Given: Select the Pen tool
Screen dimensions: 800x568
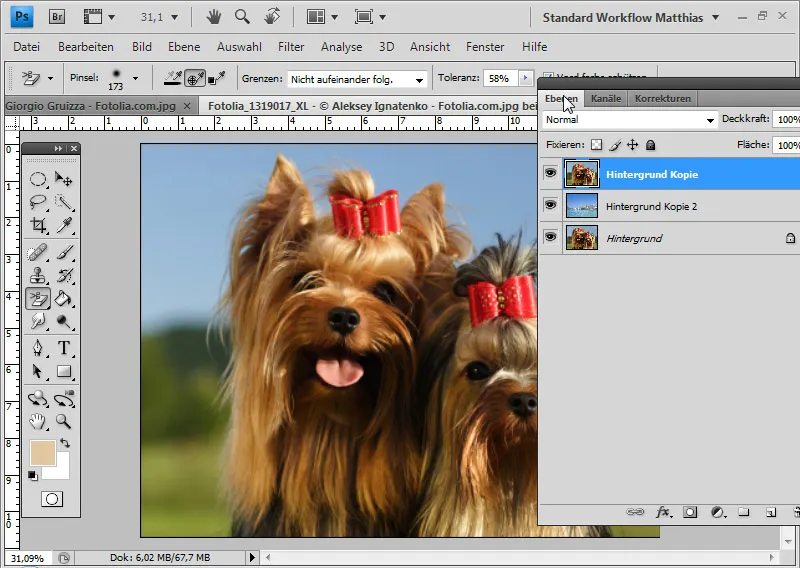Looking at the screenshot, I should [38, 348].
